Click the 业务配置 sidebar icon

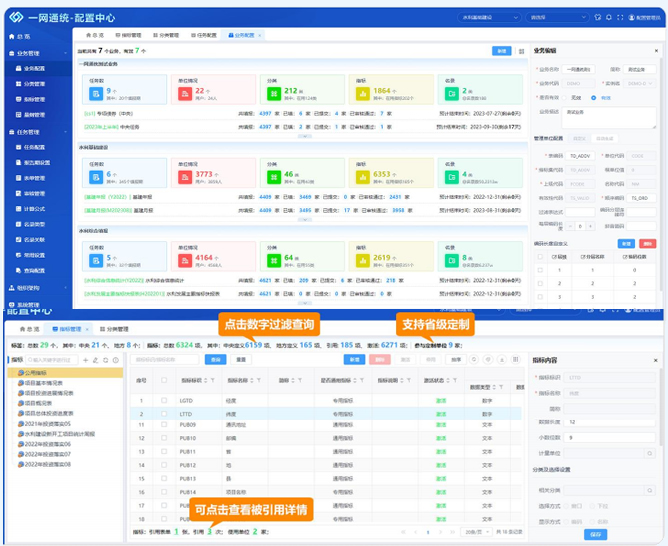coord(16,68)
